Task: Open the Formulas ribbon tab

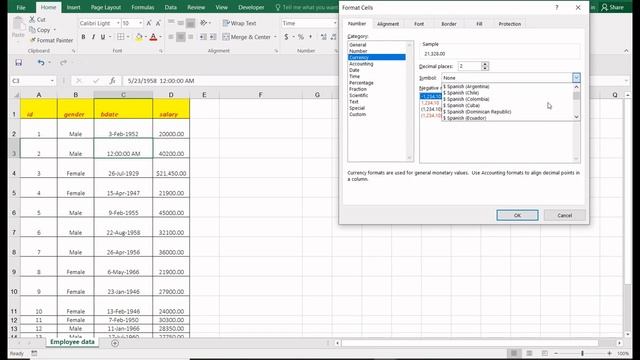Action: [142, 7]
